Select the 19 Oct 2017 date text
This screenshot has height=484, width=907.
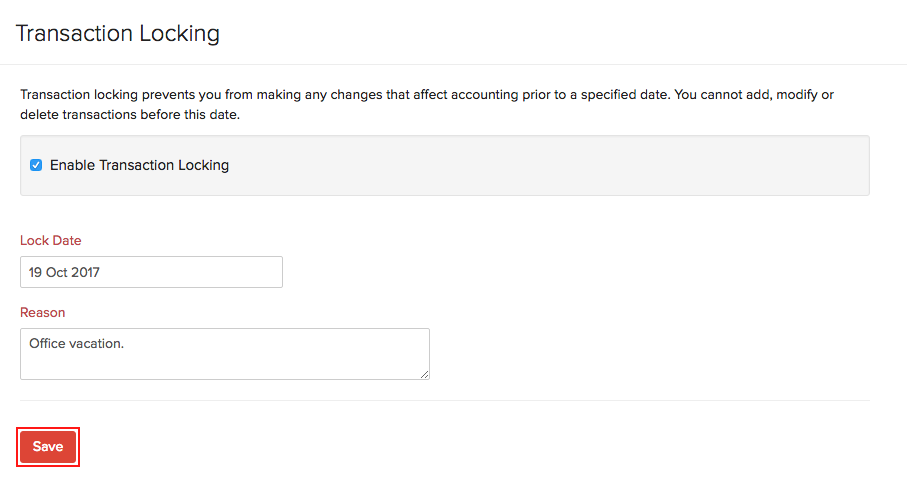(64, 272)
